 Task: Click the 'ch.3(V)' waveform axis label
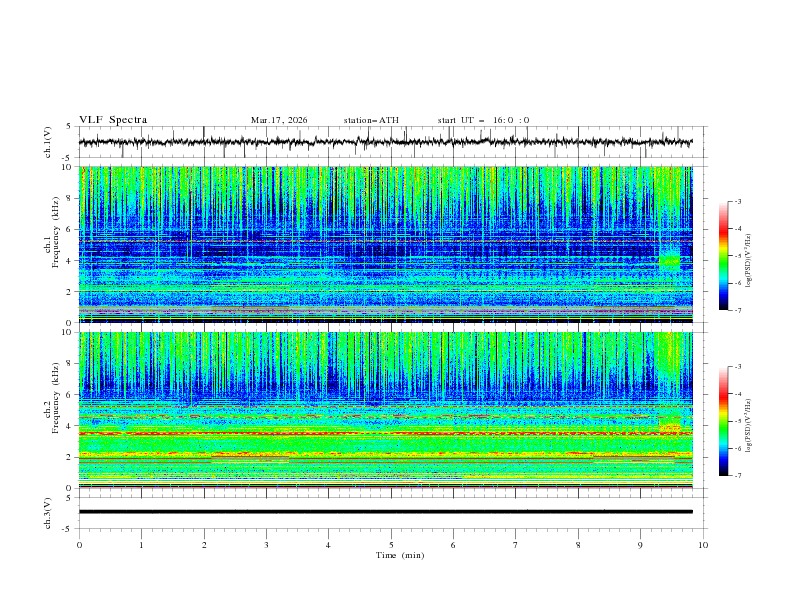[x=48, y=513]
